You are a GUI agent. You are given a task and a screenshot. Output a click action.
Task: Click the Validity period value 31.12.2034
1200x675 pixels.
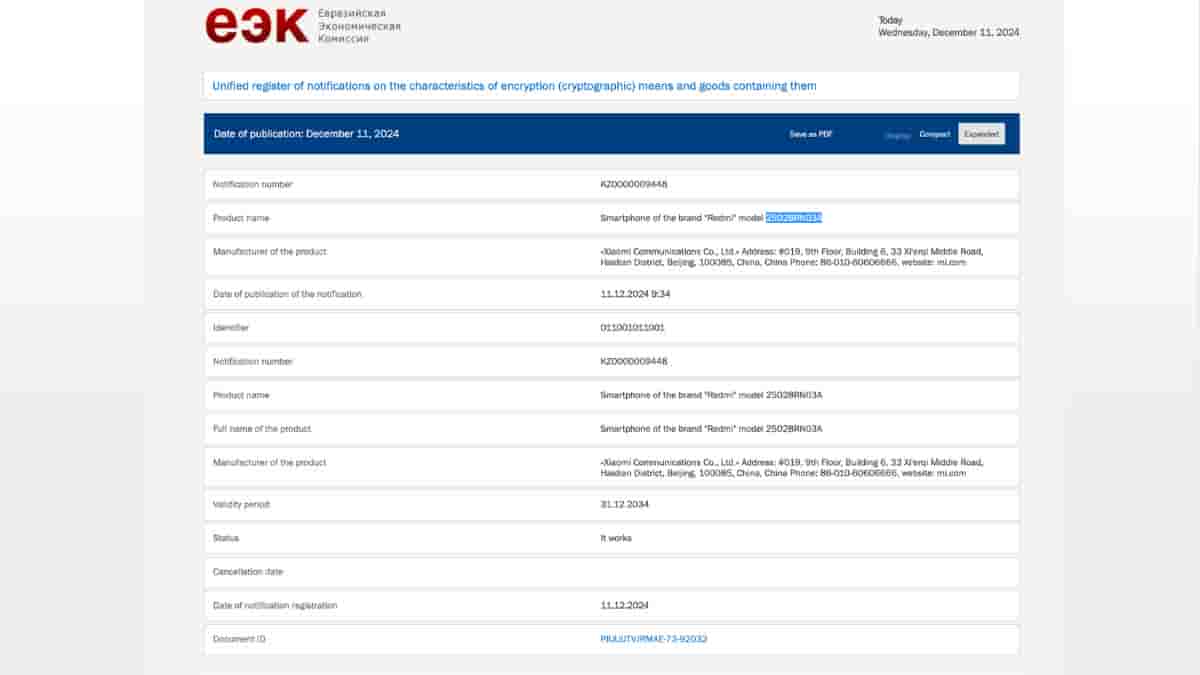(x=624, y=505)
